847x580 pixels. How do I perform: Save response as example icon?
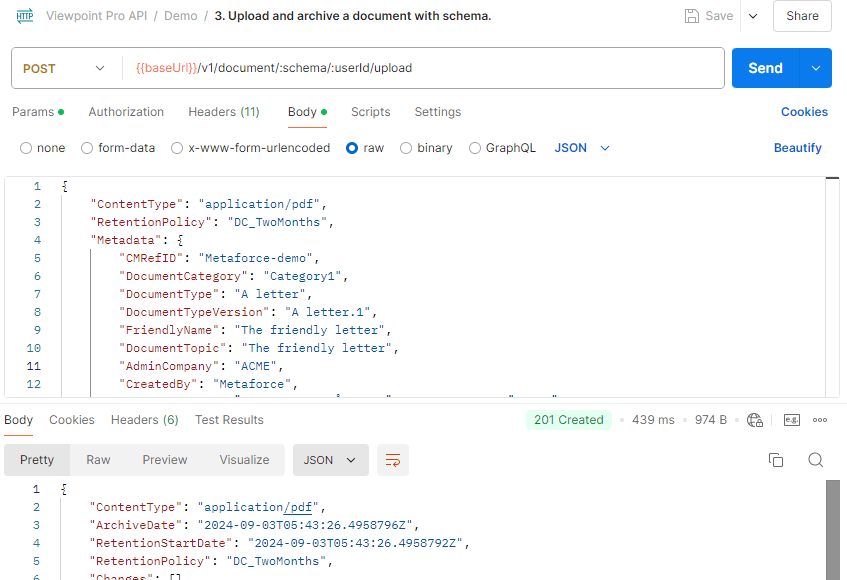pos(792,420)
